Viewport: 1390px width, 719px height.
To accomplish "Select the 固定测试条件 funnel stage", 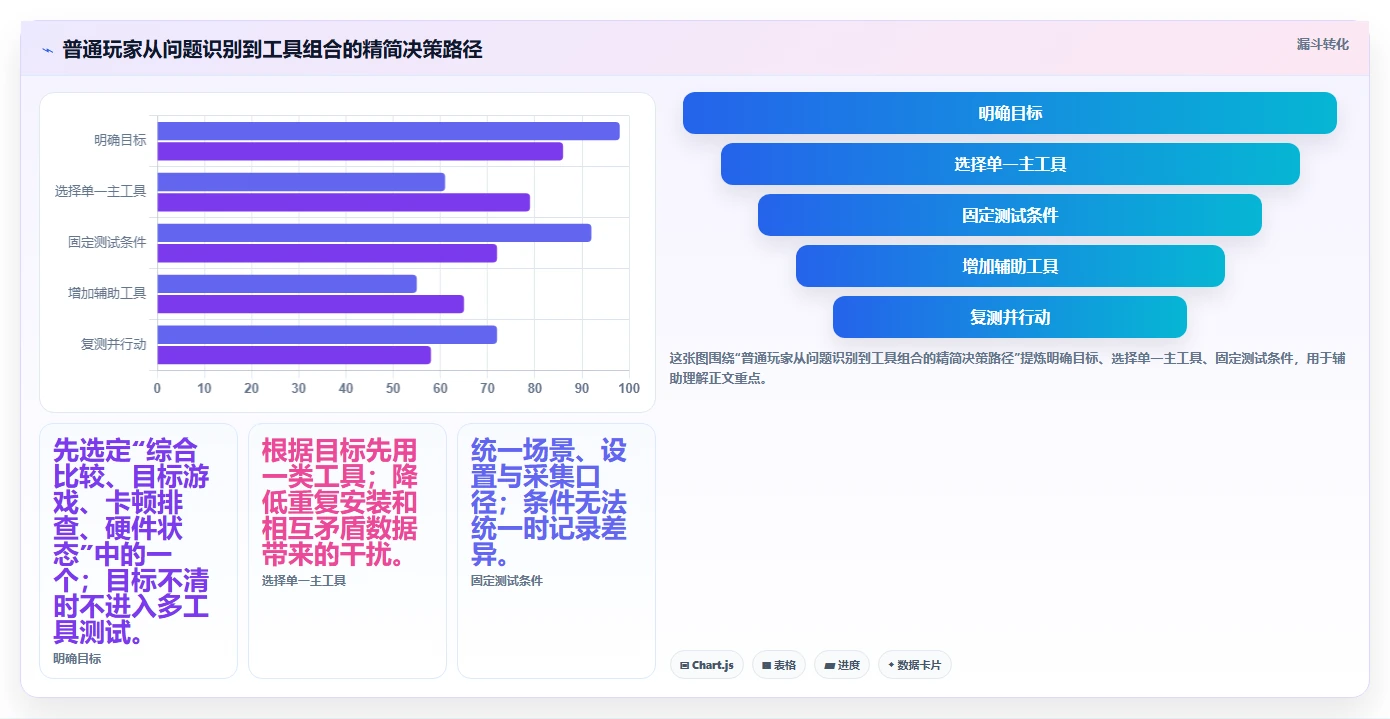I will 1010,215.
